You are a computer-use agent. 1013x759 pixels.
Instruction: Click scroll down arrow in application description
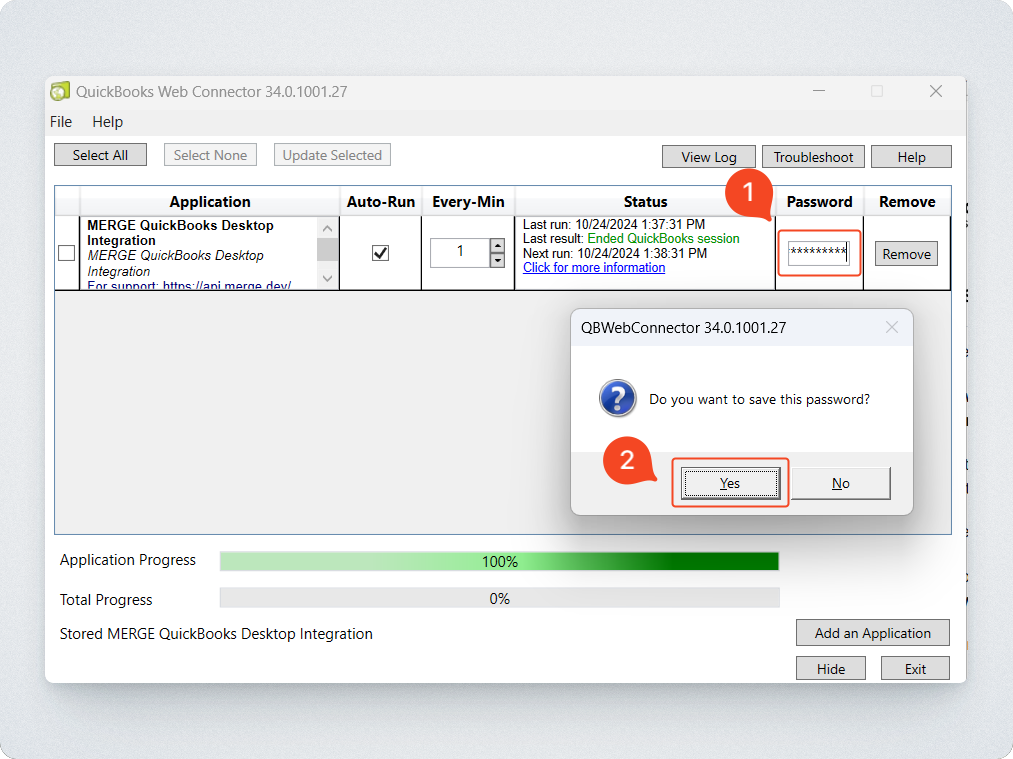tap(328, 278)
